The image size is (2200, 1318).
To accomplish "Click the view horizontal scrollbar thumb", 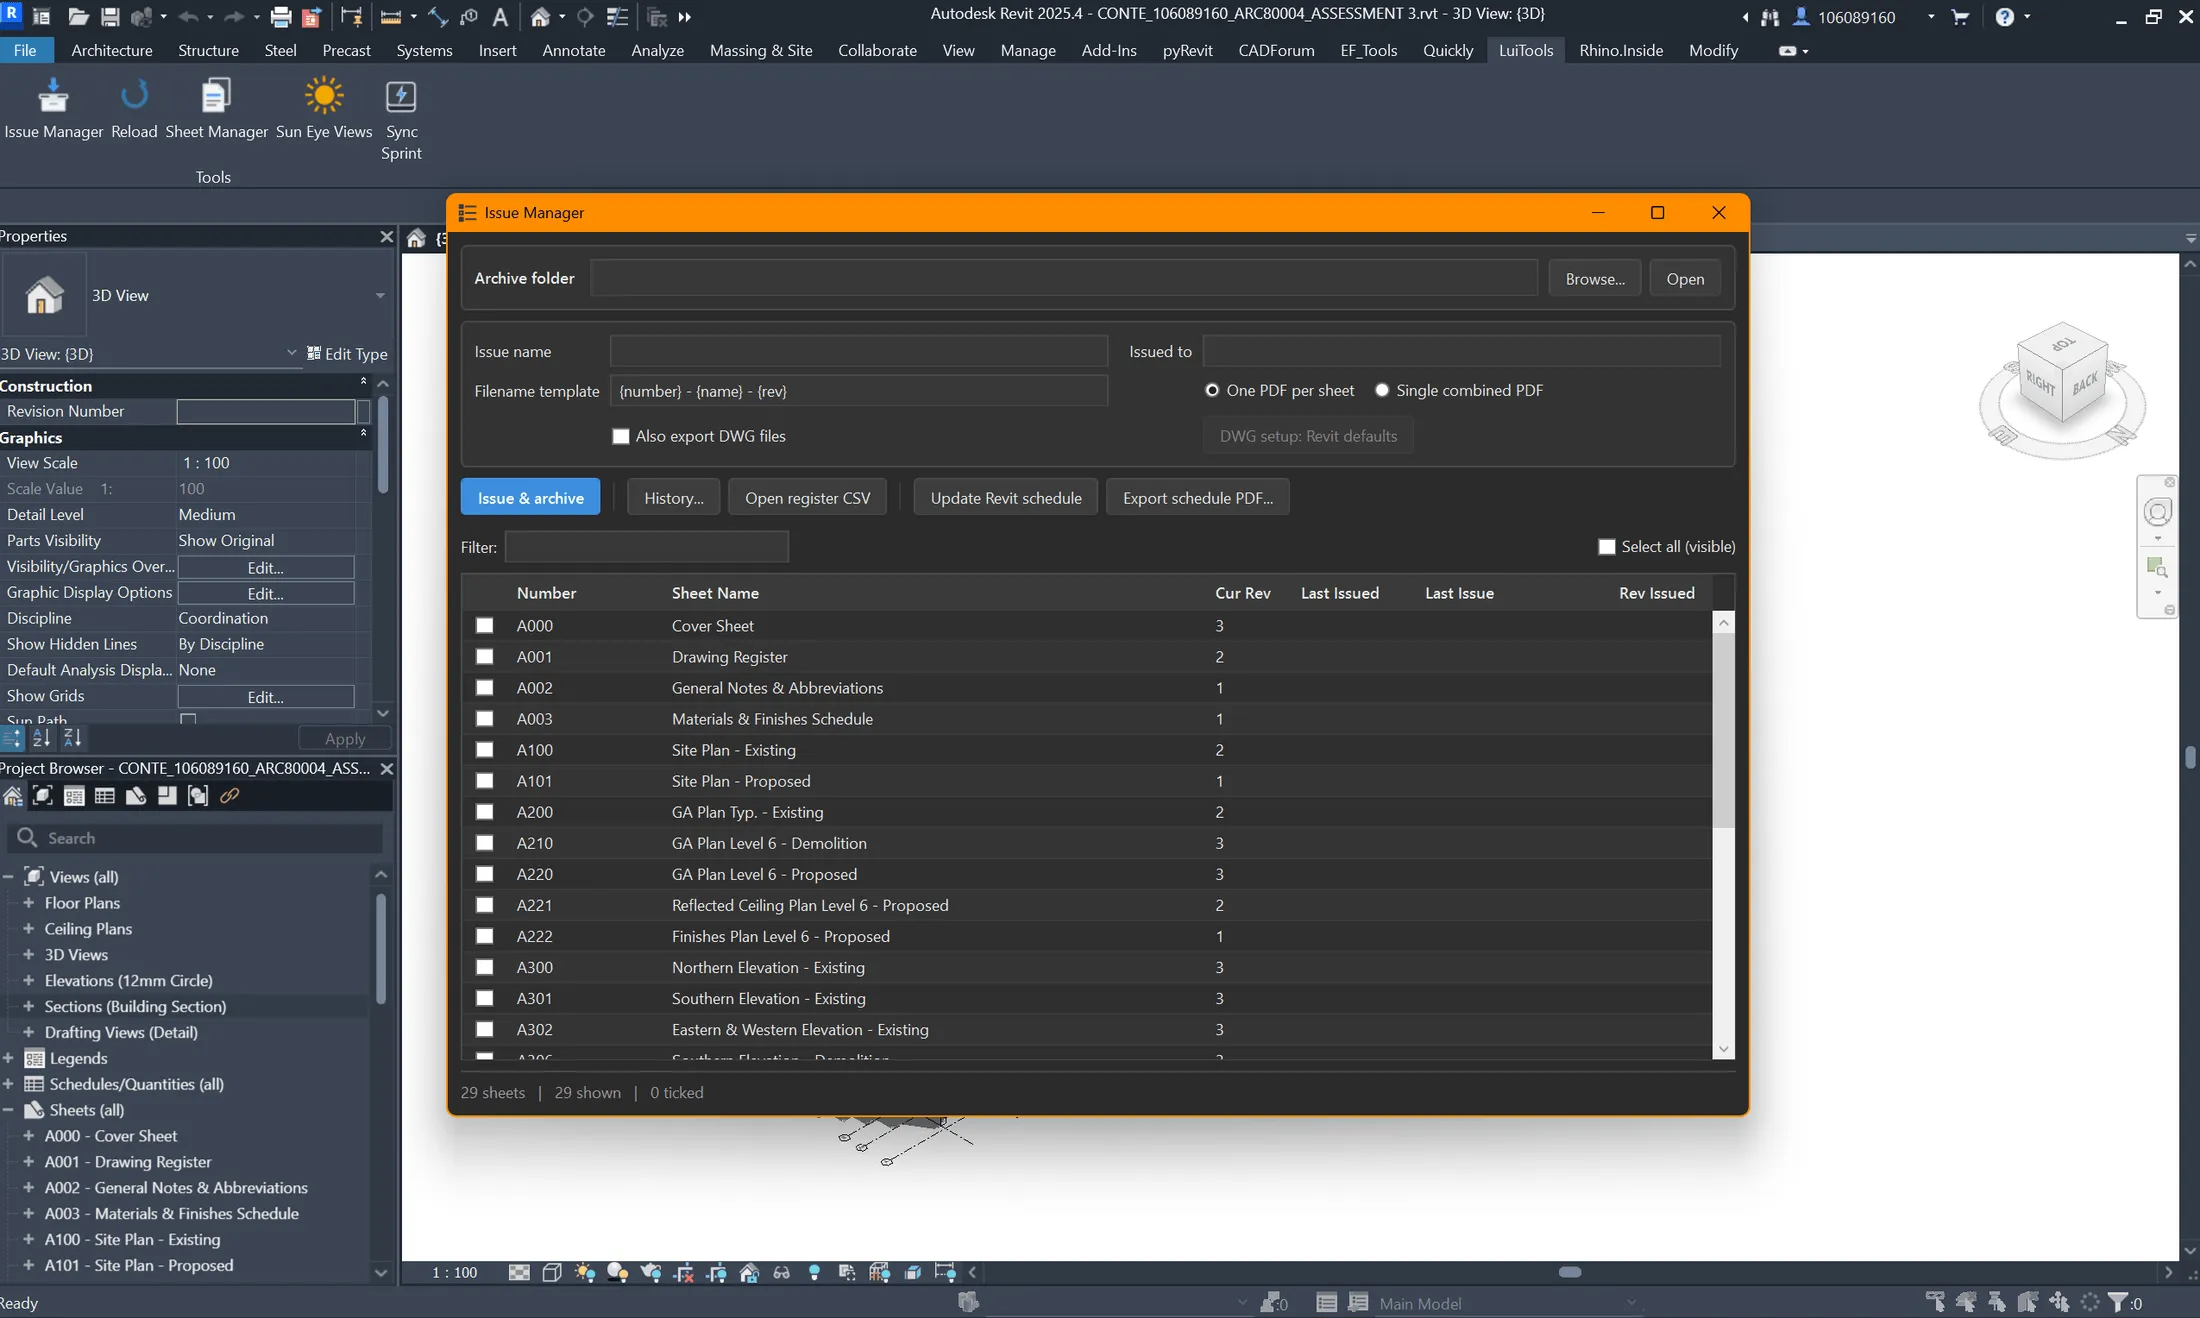I will tap(1570, 1272).
